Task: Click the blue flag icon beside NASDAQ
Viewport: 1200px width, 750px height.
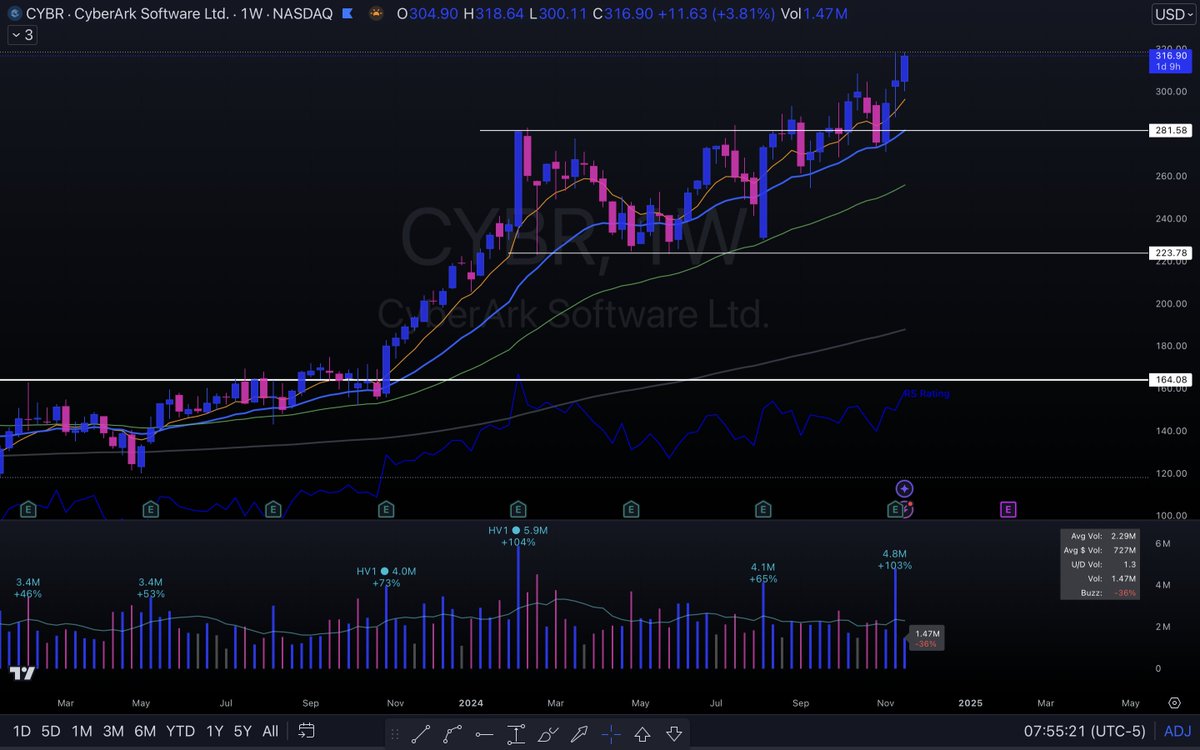Action: click(x=345, y=15)
